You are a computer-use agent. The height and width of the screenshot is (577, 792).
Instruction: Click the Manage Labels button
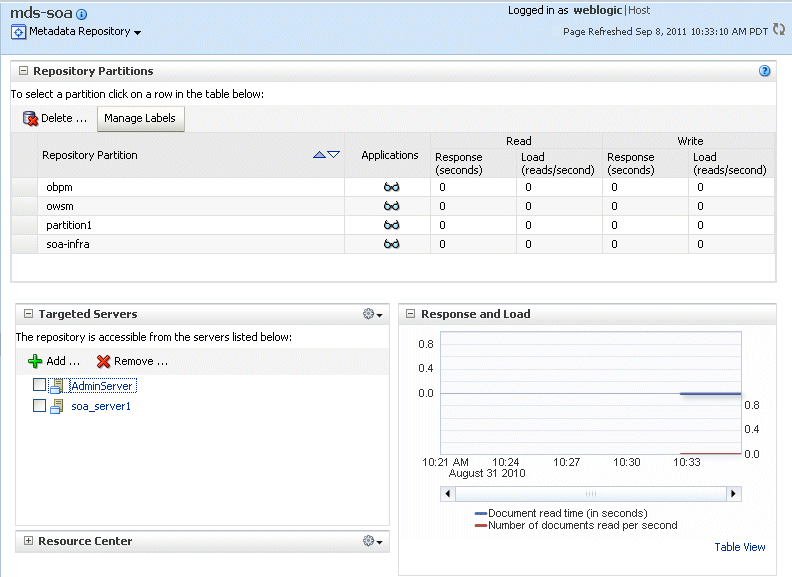coord(140,118)
